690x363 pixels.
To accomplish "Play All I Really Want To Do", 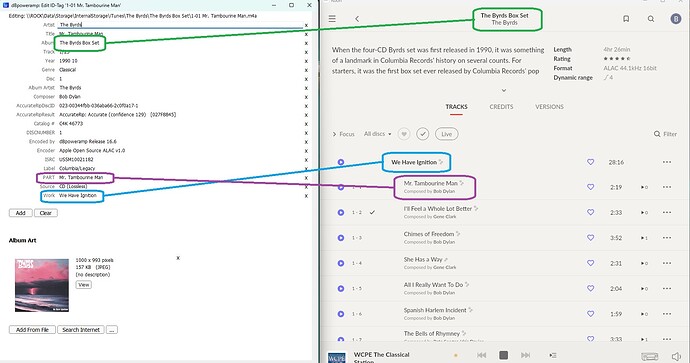I will pyautogui.click(x=341, y=289).
